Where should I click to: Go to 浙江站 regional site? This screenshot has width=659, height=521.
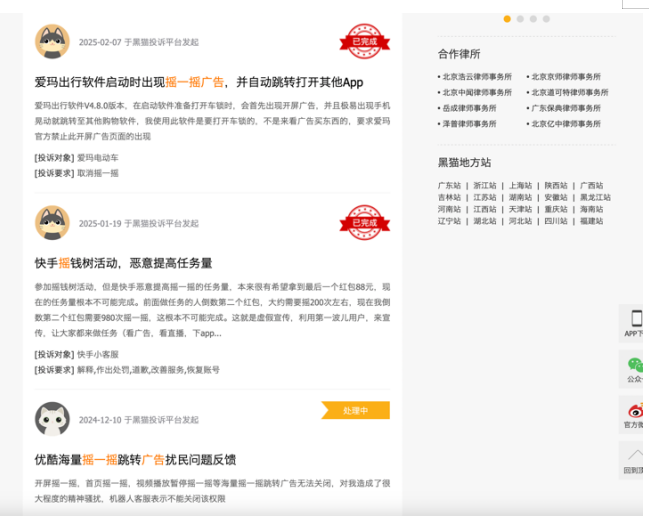click(485, 185)
